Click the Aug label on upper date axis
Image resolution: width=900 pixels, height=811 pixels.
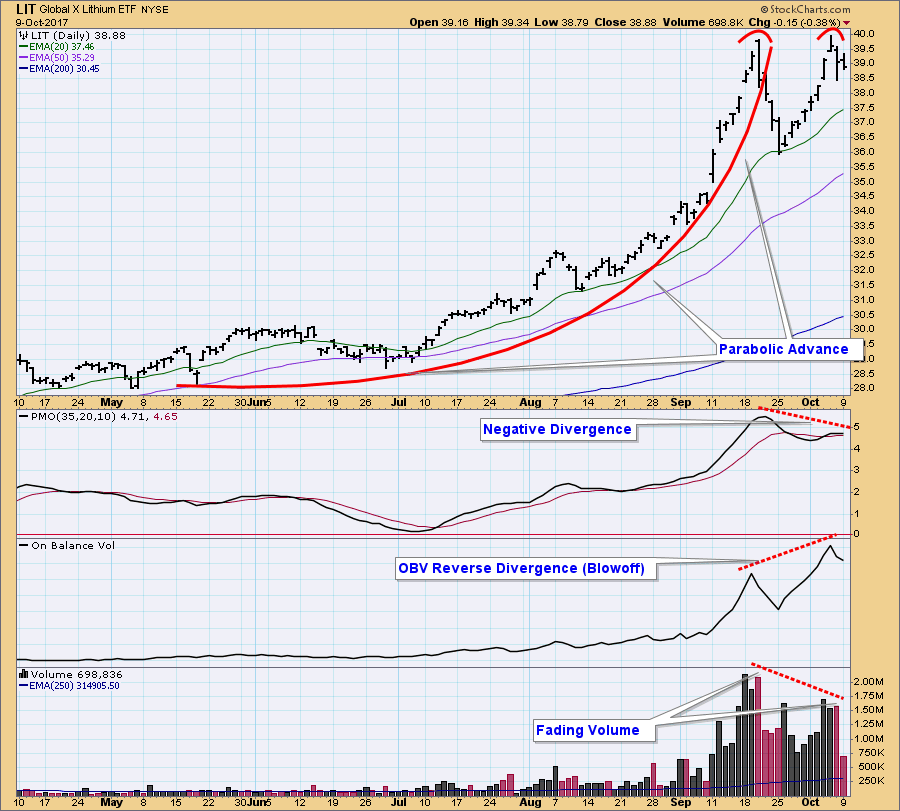[530, 402]
